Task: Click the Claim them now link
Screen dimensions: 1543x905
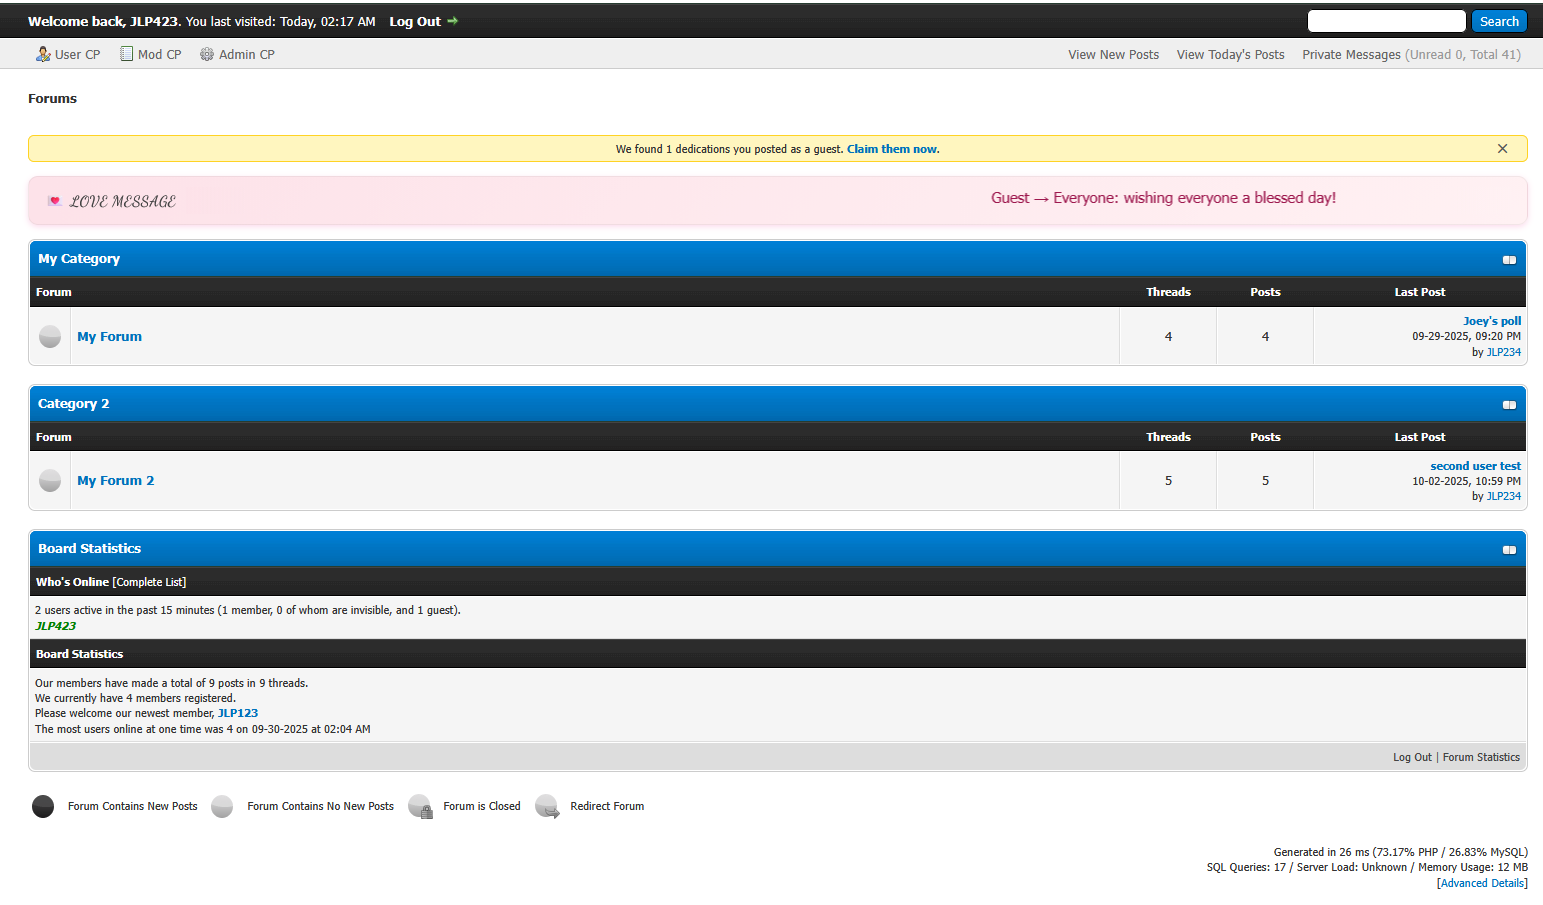Action: [892, 149]
